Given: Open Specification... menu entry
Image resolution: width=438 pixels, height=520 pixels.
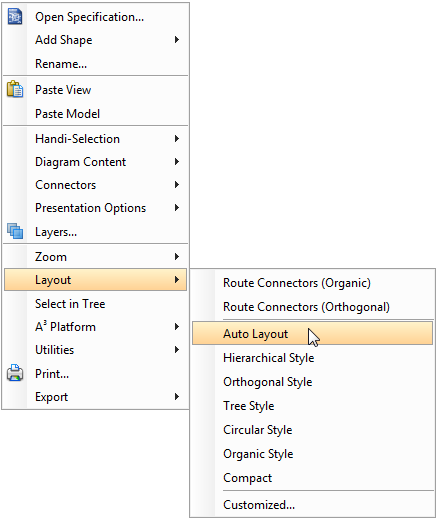Looking at the screenshot, I should pos(95,17).
